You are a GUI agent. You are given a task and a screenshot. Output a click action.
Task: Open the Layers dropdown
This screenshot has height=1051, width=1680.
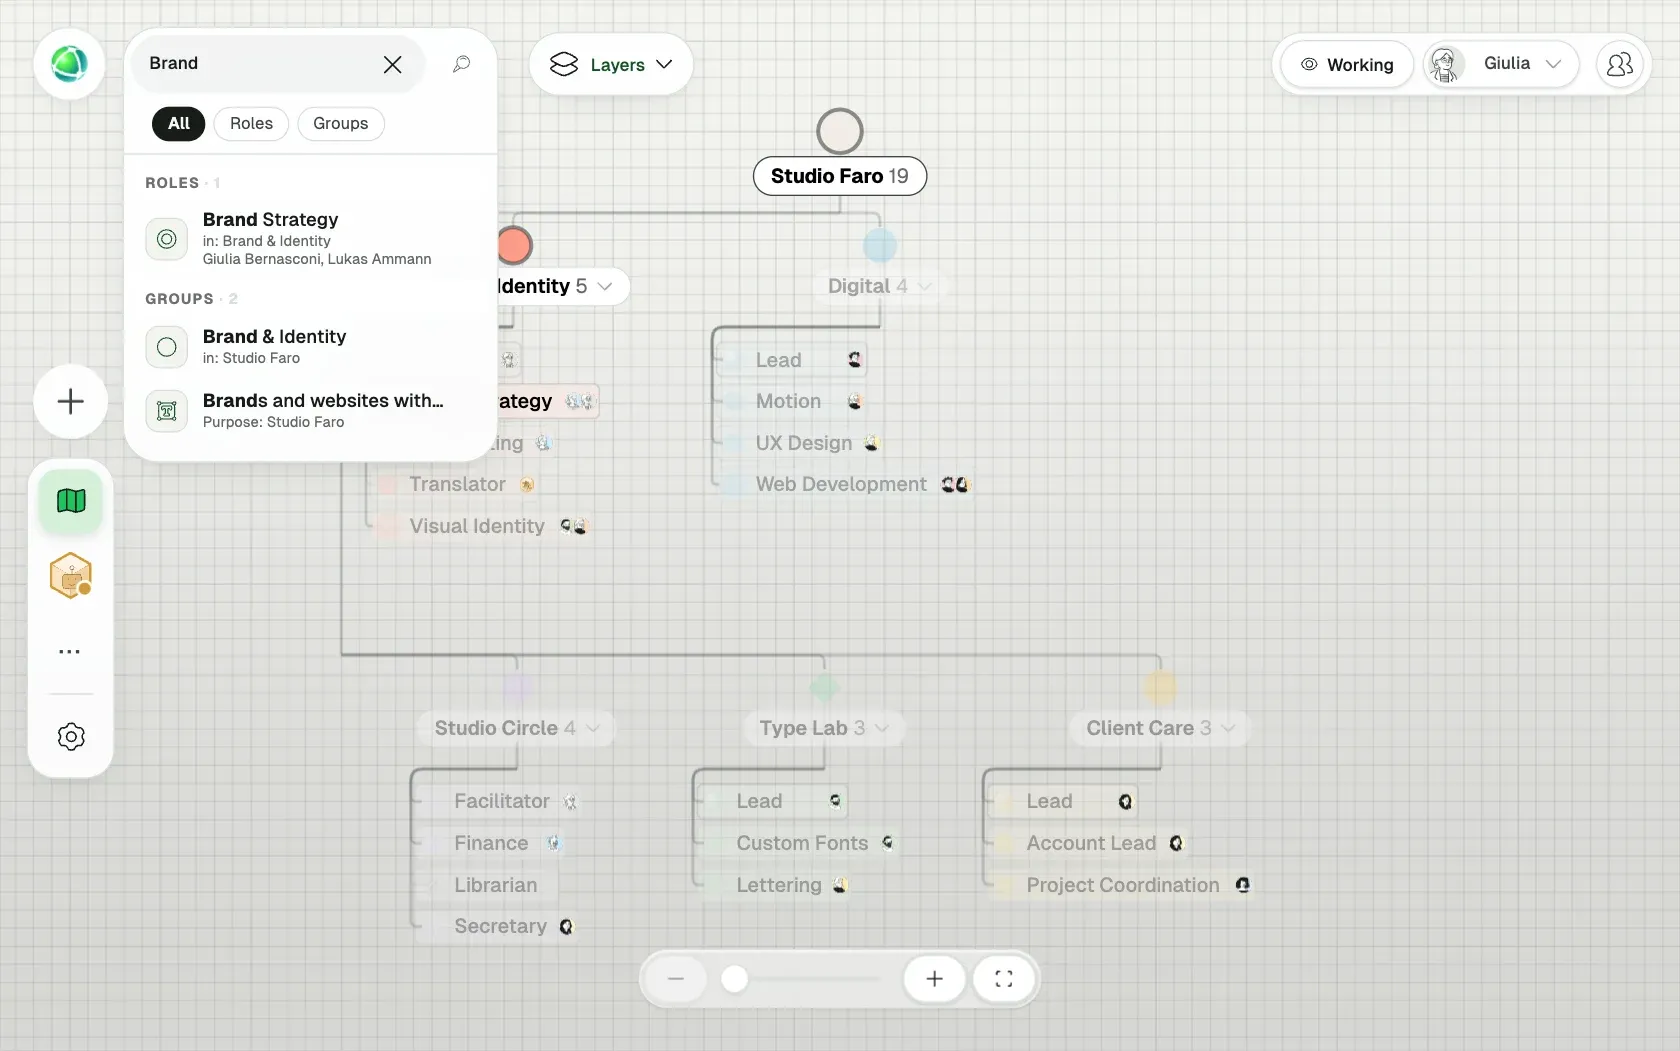point(611,65)
